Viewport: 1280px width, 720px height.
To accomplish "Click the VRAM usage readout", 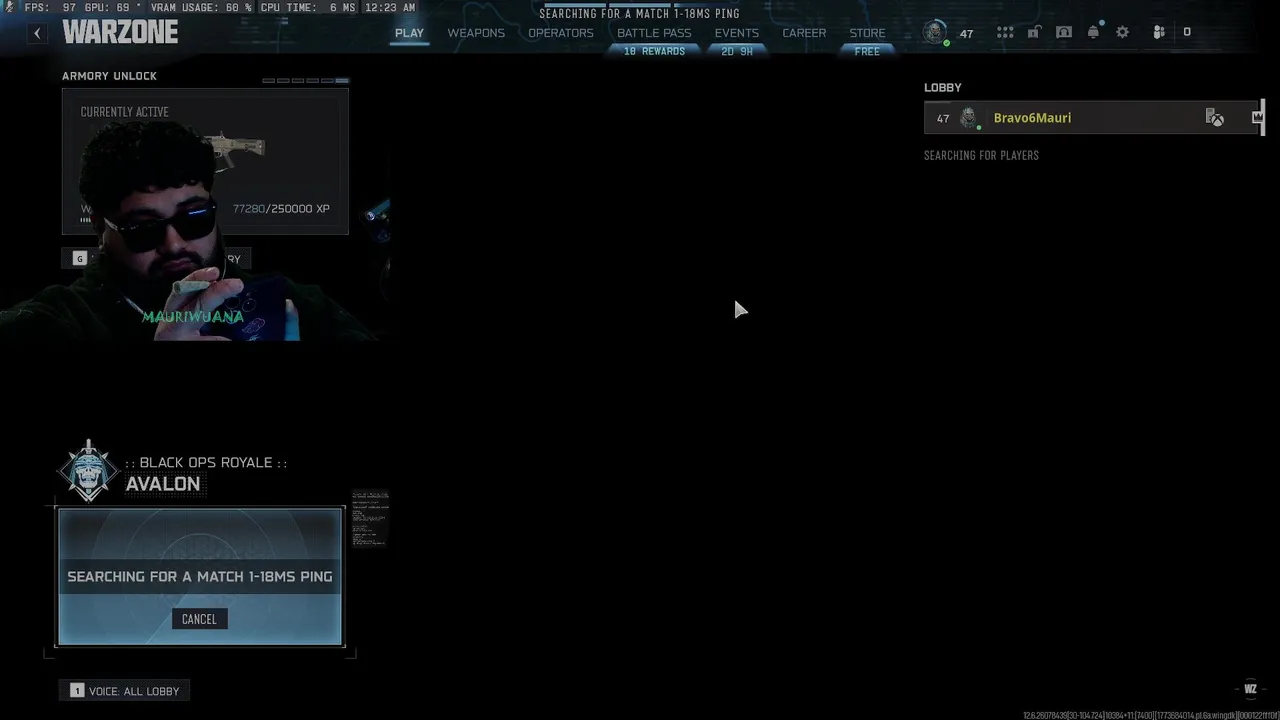I will click(202, 7).
